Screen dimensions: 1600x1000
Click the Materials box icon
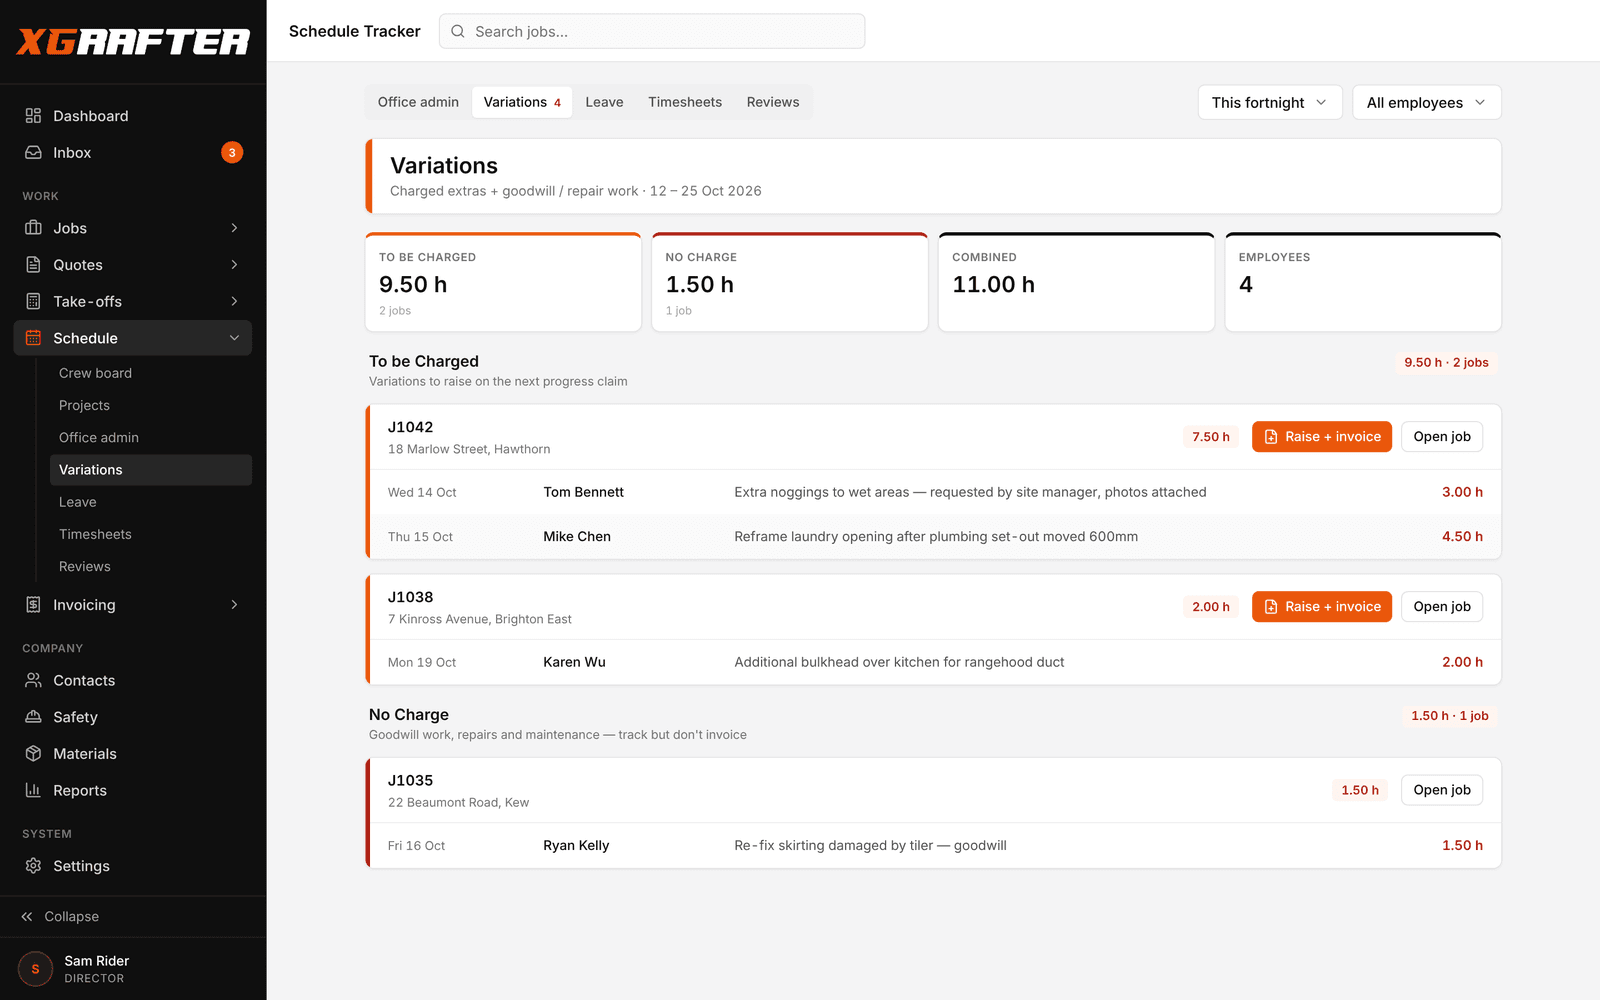click(33, 754)
